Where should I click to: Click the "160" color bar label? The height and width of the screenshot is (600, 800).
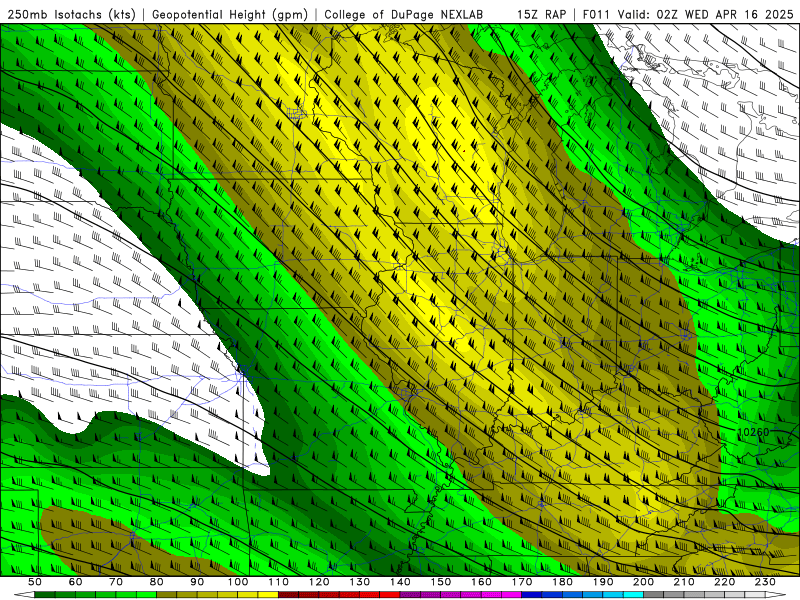[481, 582]
